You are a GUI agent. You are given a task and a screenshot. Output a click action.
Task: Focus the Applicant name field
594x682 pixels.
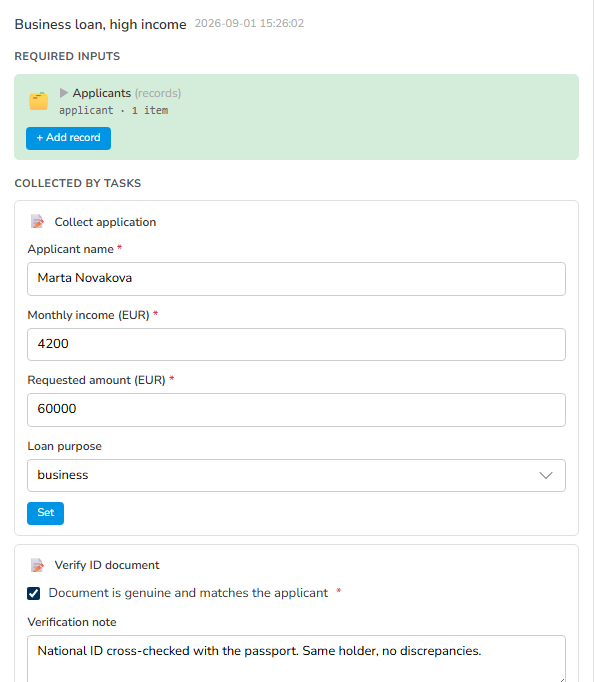coord(296,279)
